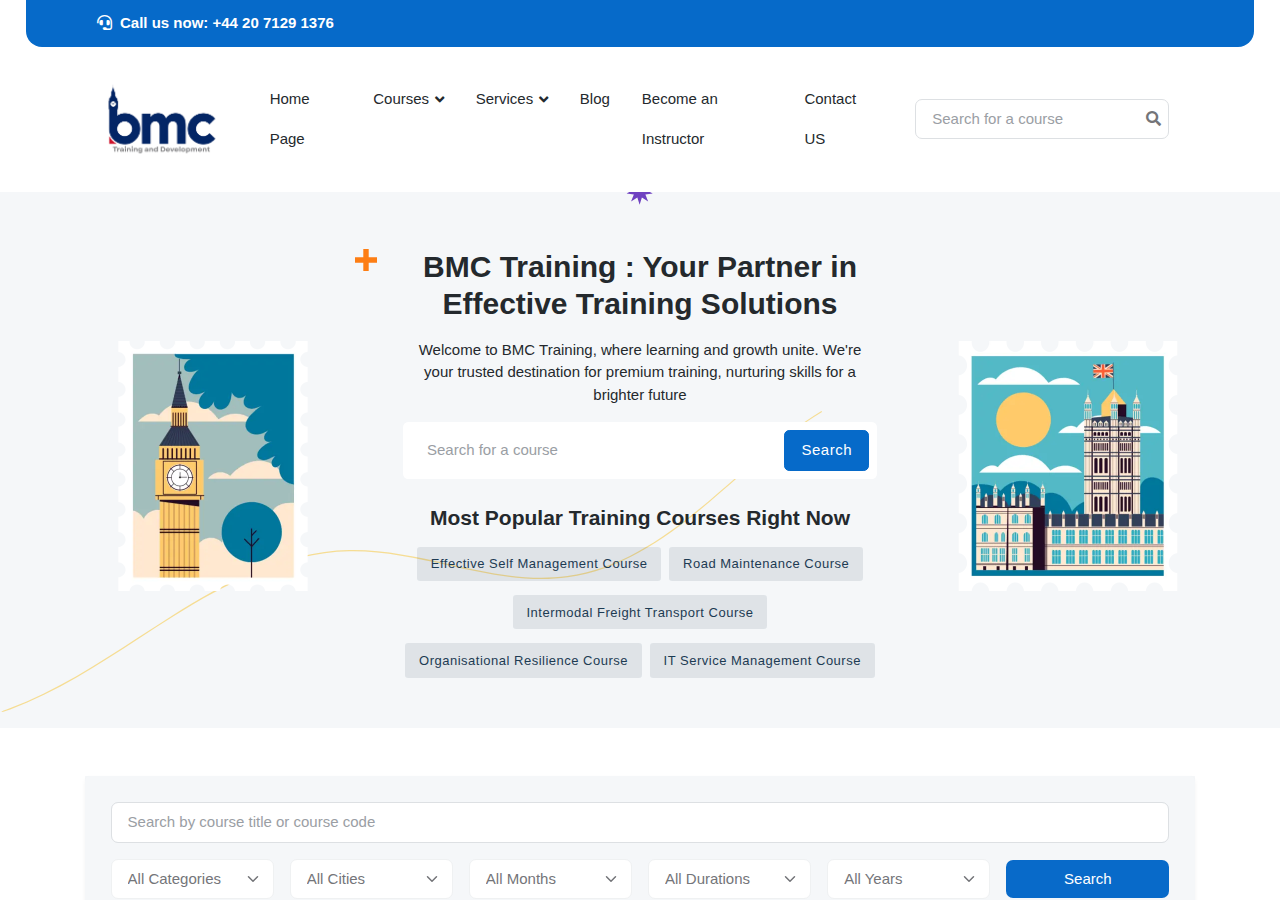This screenshot has width=1280, height=900.
Task: Go to Contact US page
Action: pos(830,119)
